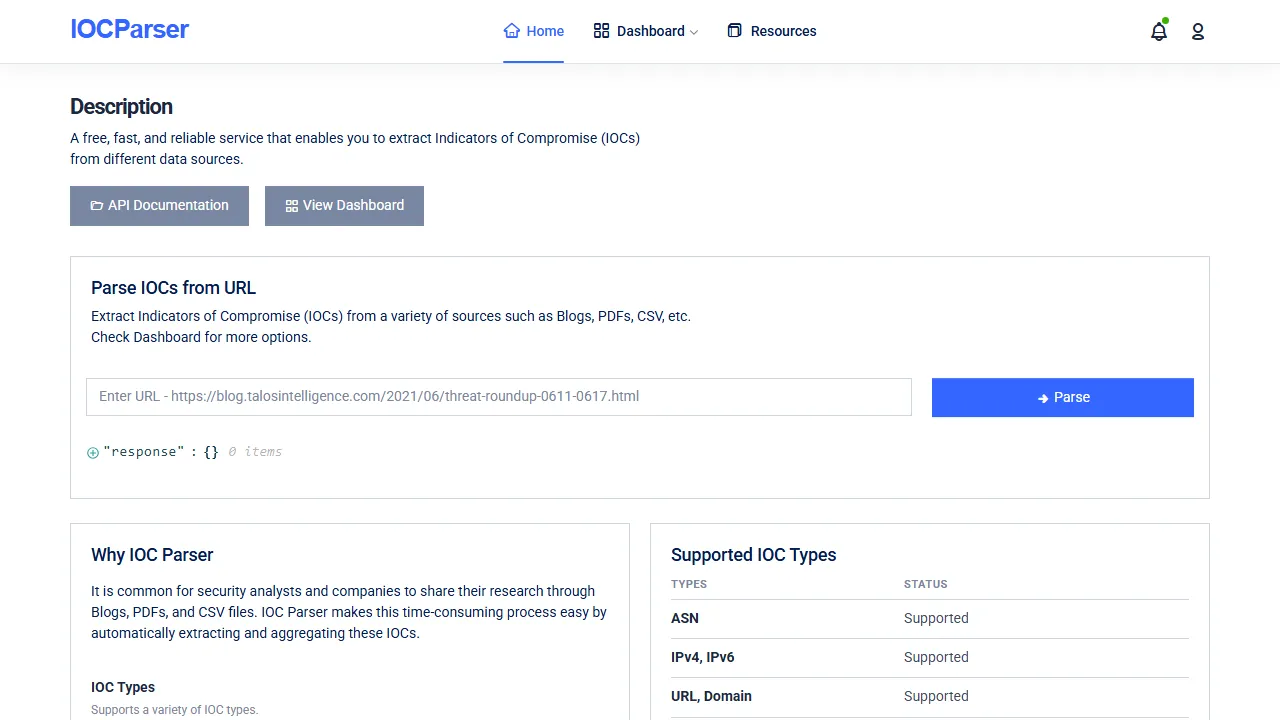Click the arrow icon inside the Parse button

coord(1042,397)
